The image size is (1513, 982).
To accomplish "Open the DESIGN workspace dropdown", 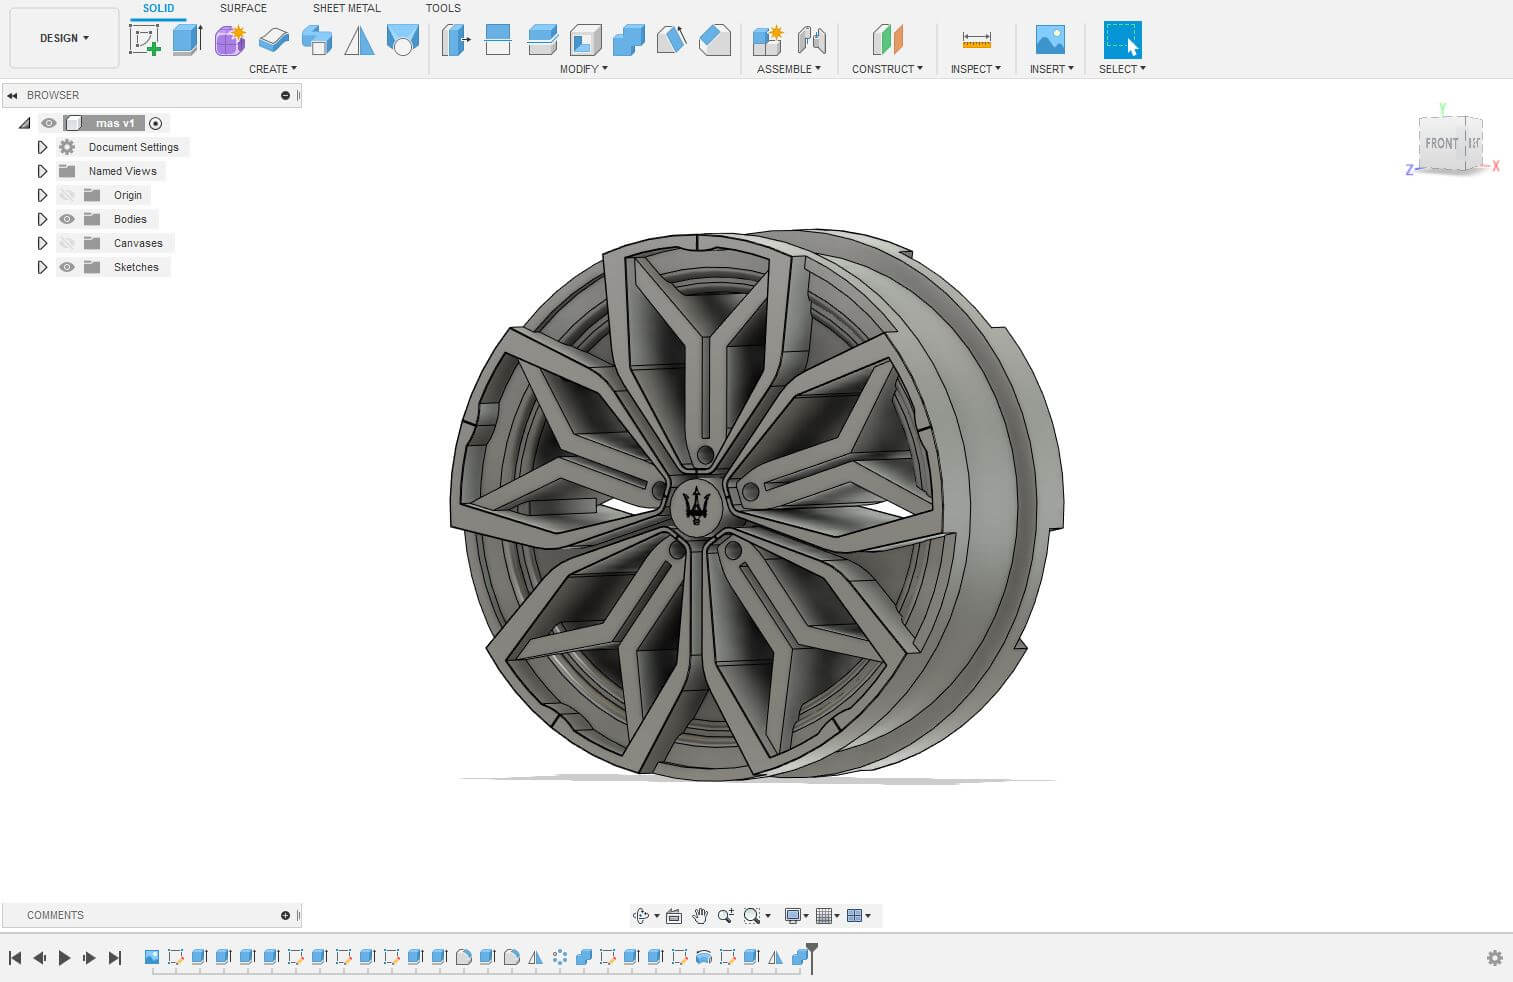I will click(x=64, y=38).
